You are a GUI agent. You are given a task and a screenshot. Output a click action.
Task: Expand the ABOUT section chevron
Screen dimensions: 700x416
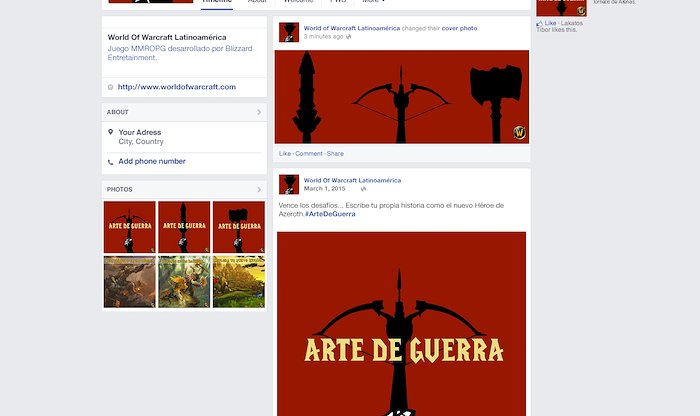pos(259,112)
